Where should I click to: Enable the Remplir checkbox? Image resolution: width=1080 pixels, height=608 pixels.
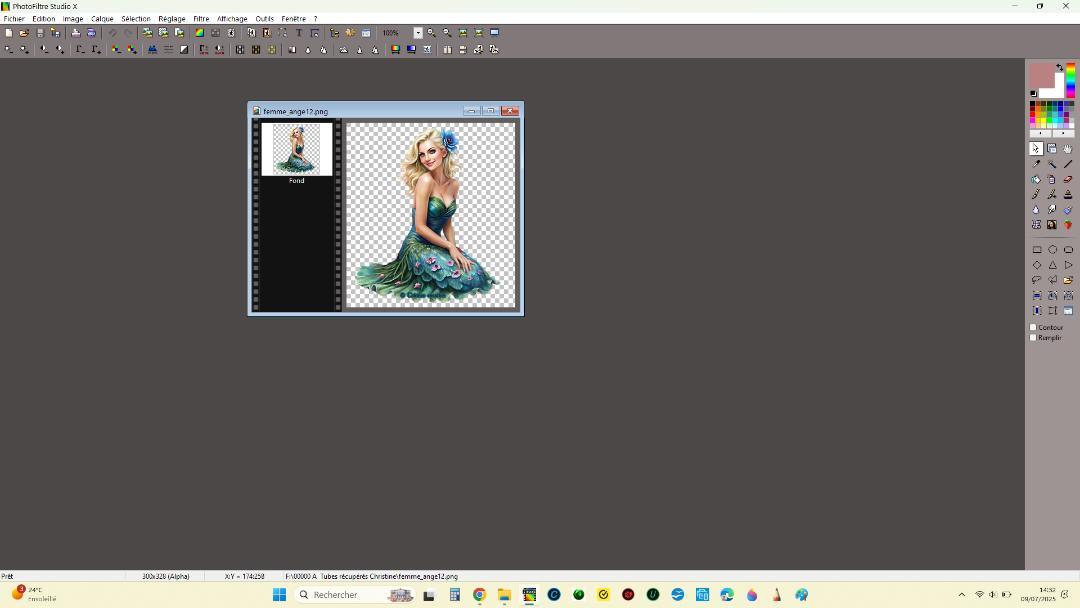1034,338
